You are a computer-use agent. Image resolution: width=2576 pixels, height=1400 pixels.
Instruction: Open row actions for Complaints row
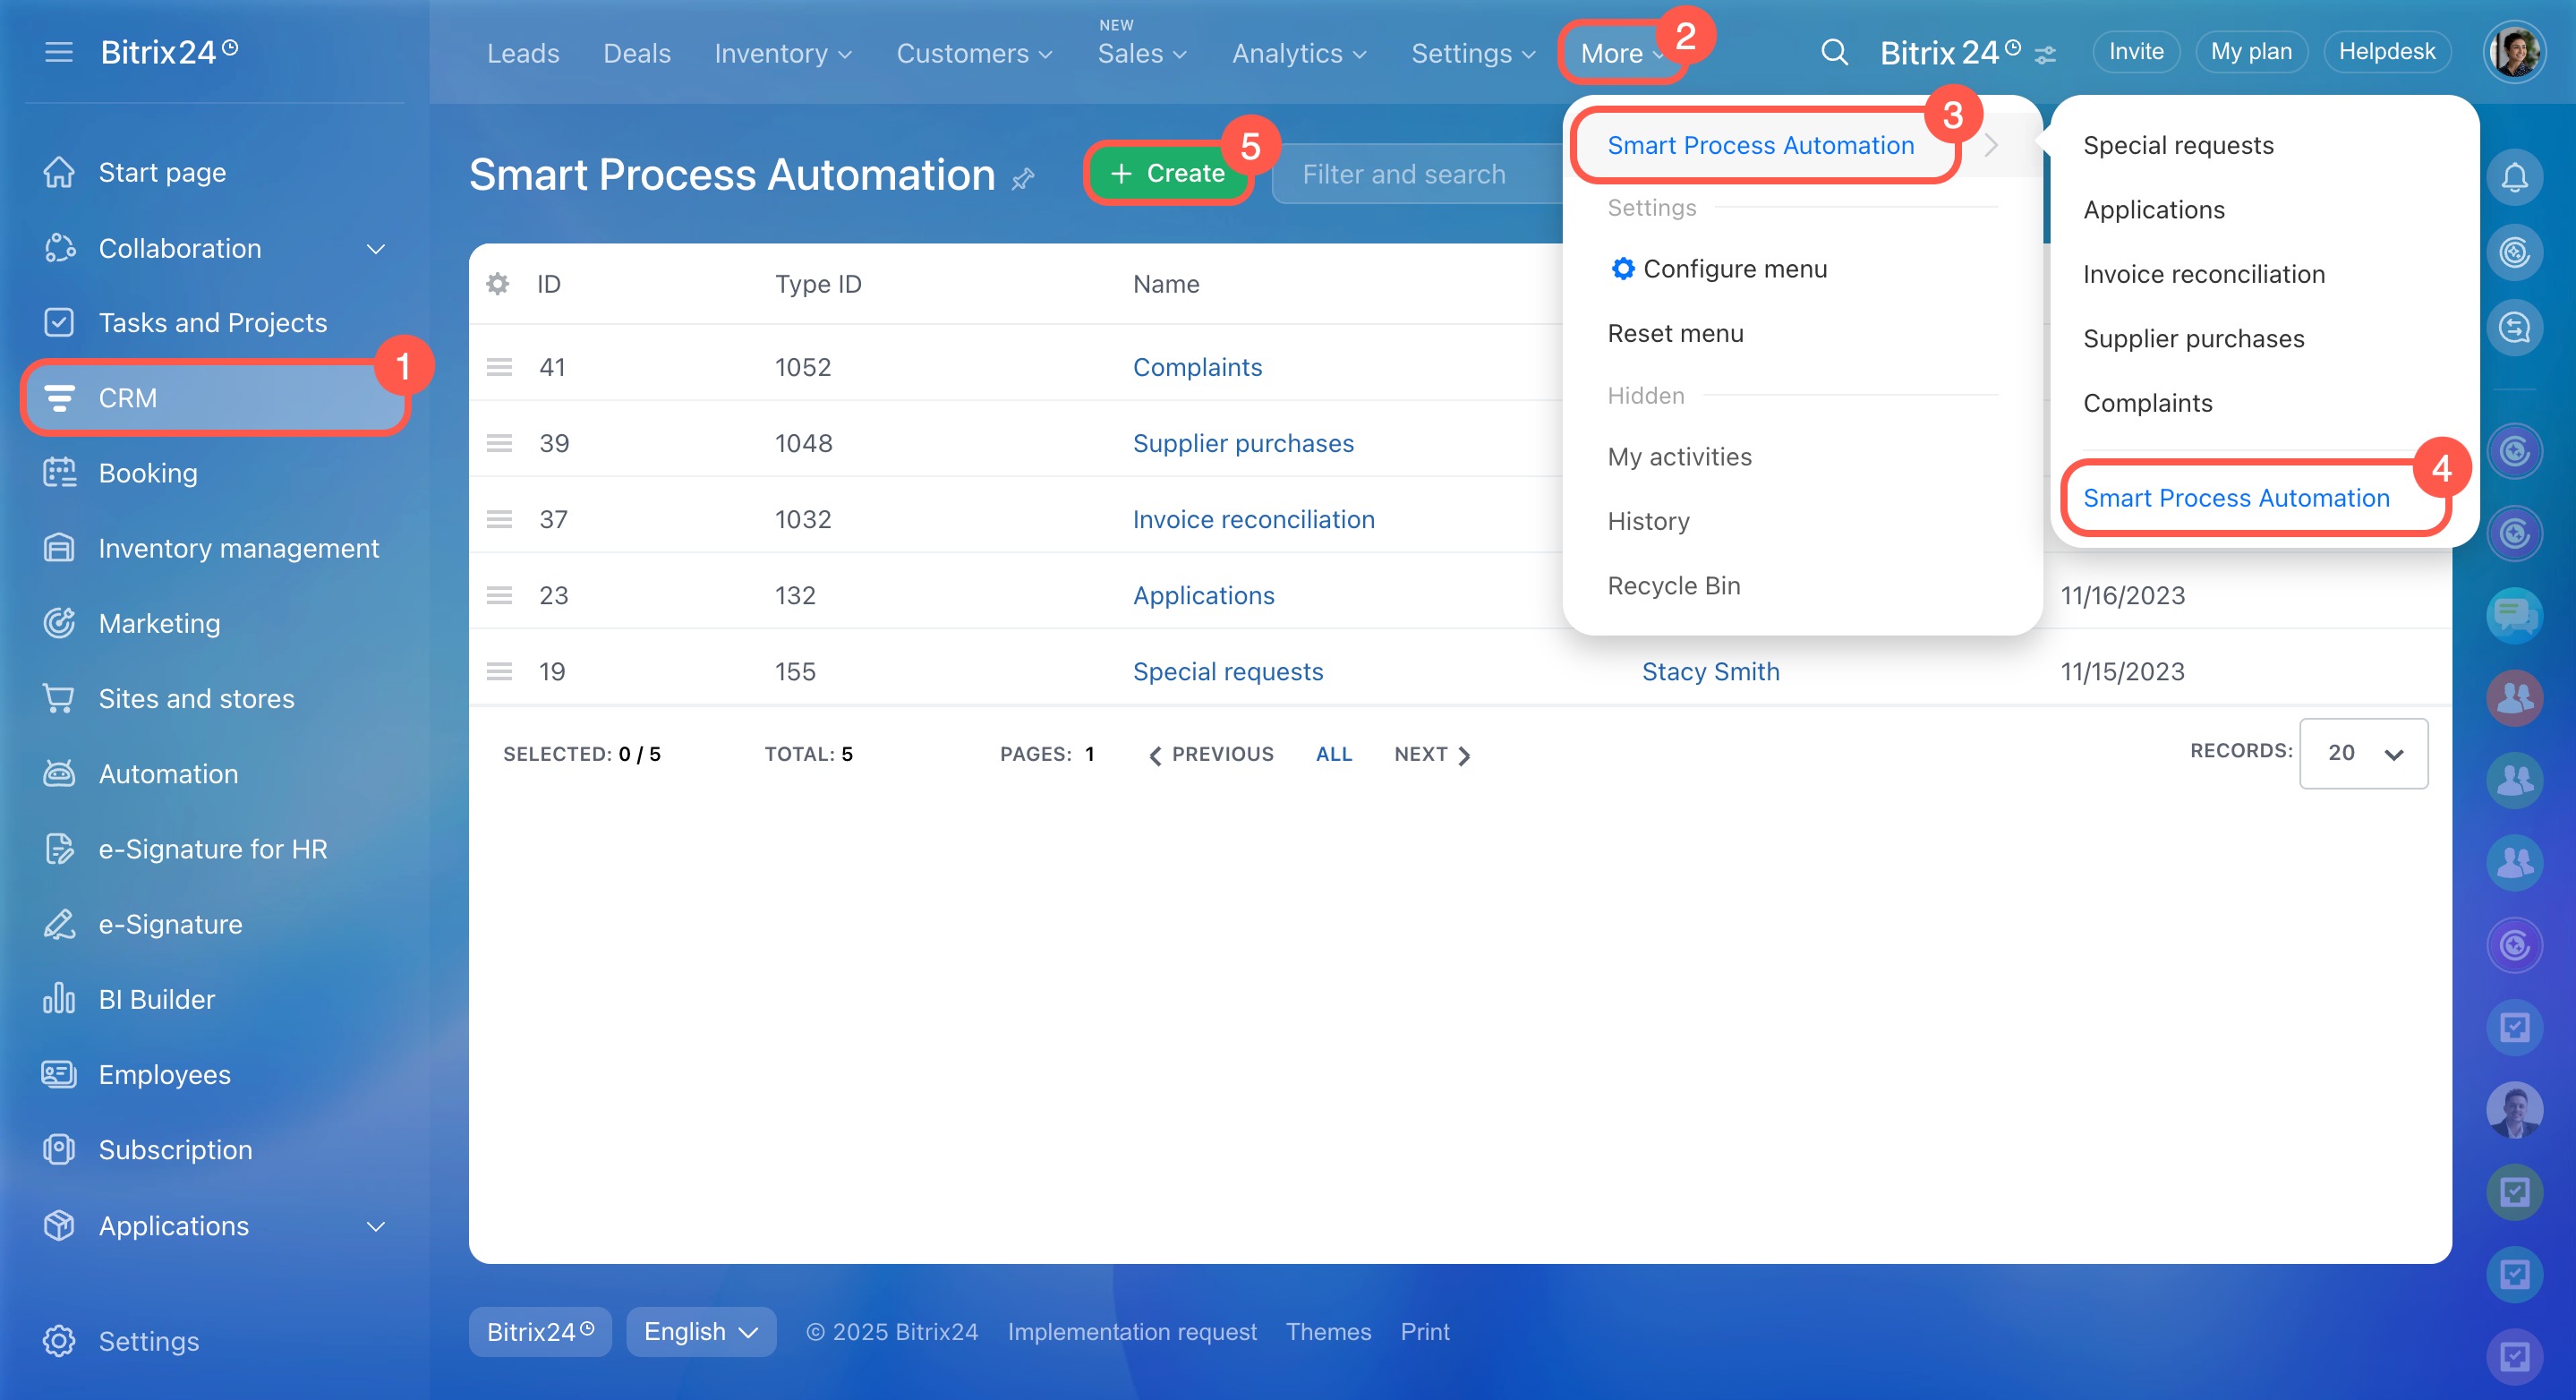click(499, 367)
